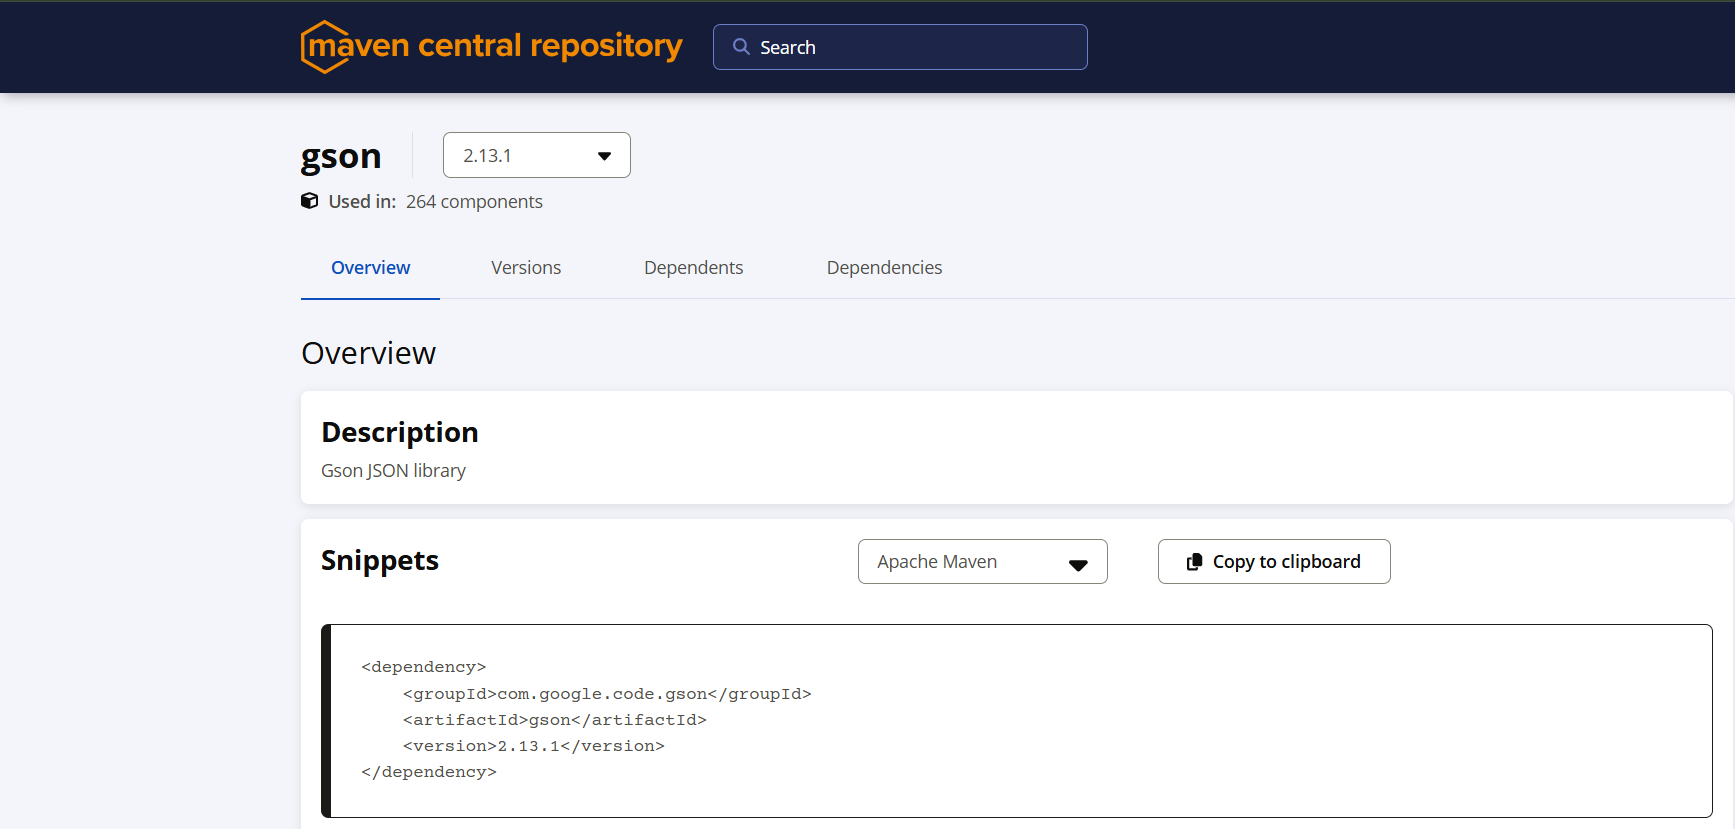Click the copy icon in clipboard button
Screen dimensions: 1735x829
[x=1194, y=562]
